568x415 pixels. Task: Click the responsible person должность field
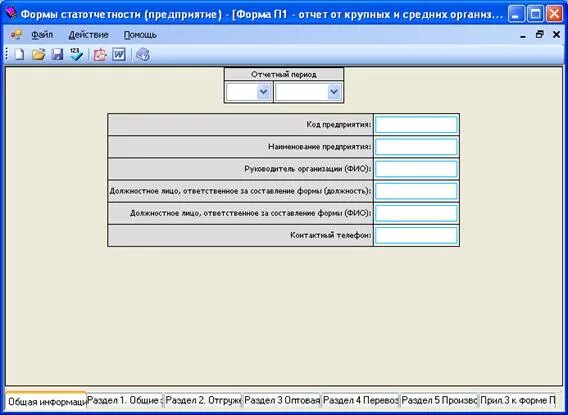(x=416, y=191)
